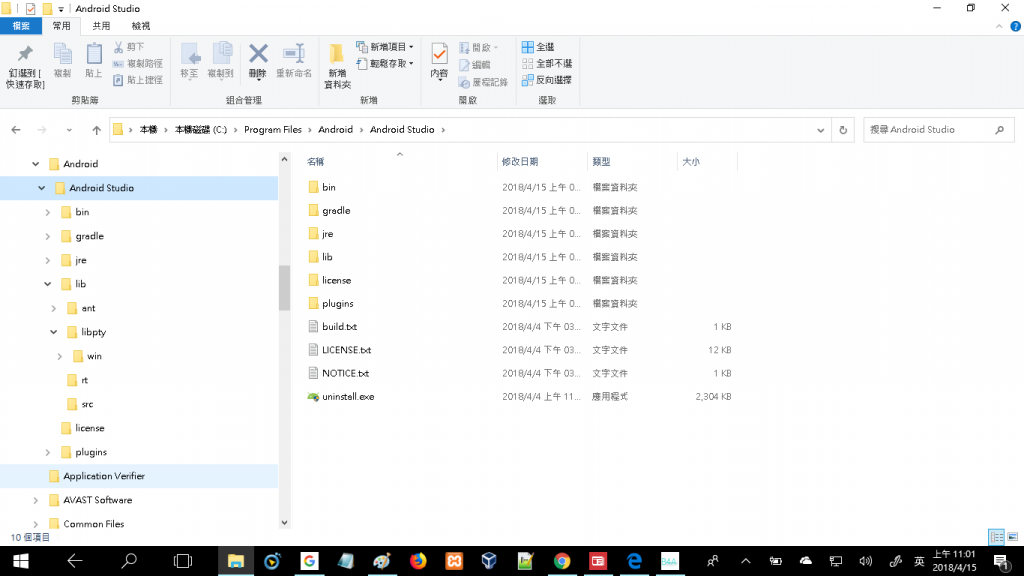Viewport: 1024px width, 576px height.
Task: Collapse the libpty tree node
Action: click(54, 332)
